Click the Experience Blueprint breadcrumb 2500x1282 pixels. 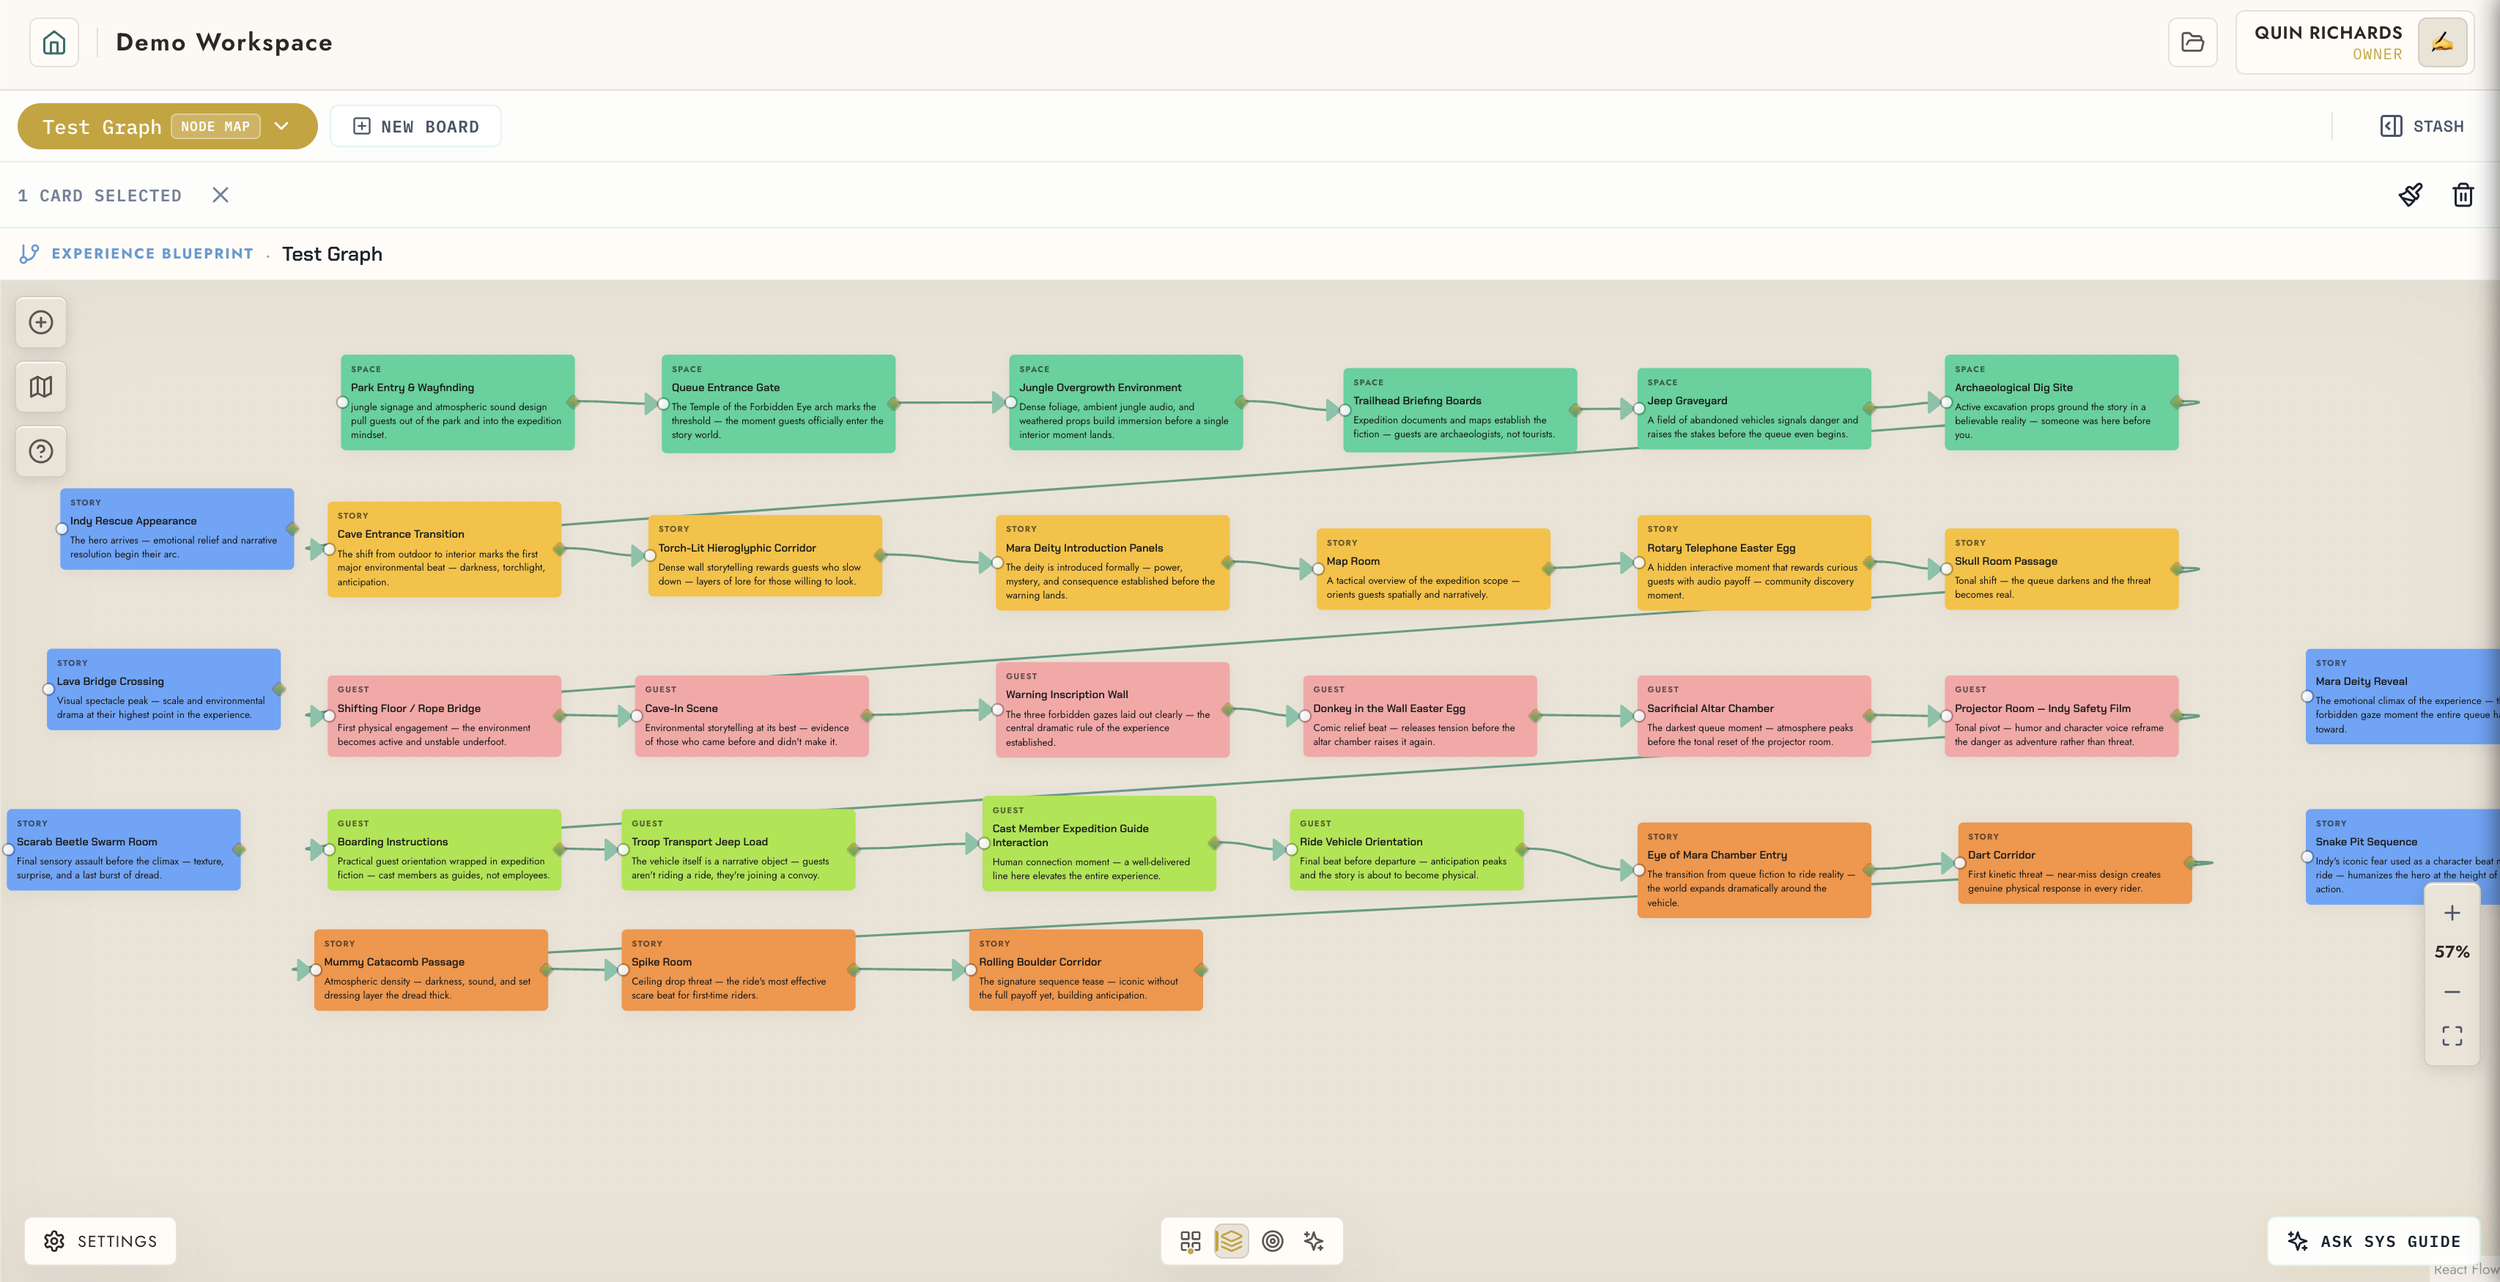click(152, 254)
